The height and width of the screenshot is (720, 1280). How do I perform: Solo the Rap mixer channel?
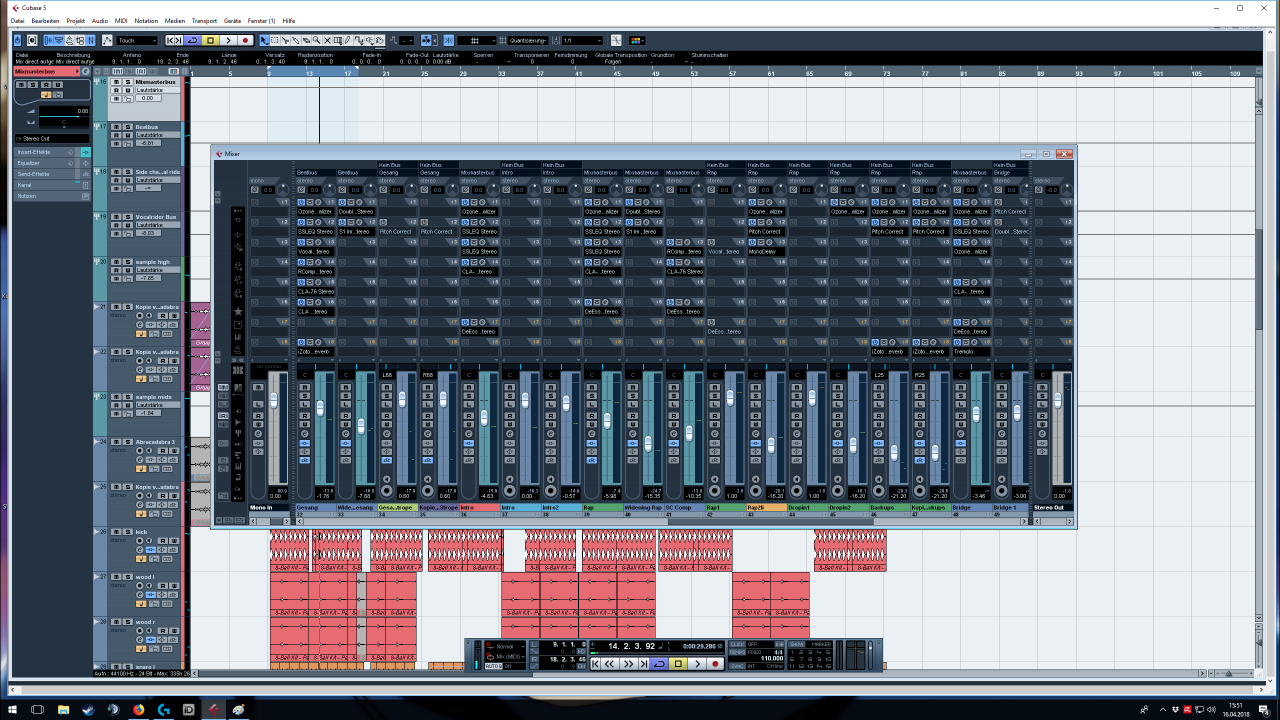(592, 396)
